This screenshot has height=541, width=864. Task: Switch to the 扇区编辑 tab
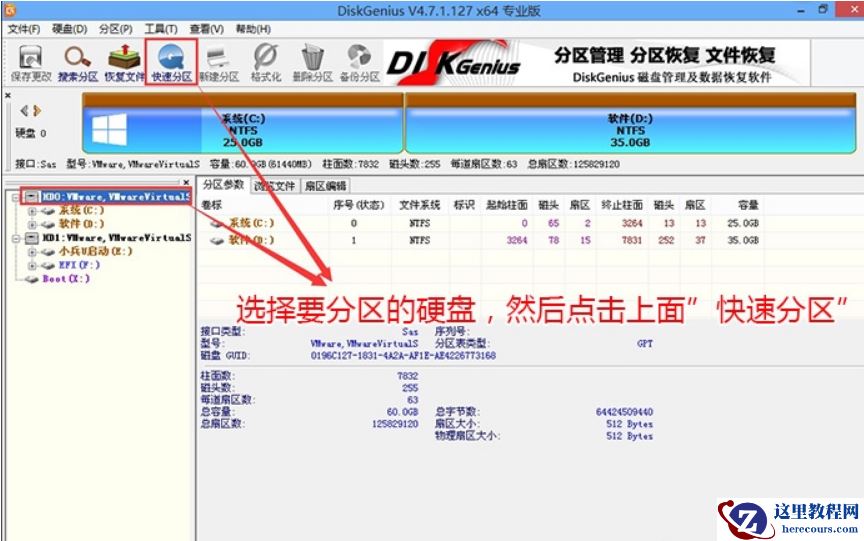[326, 186]
